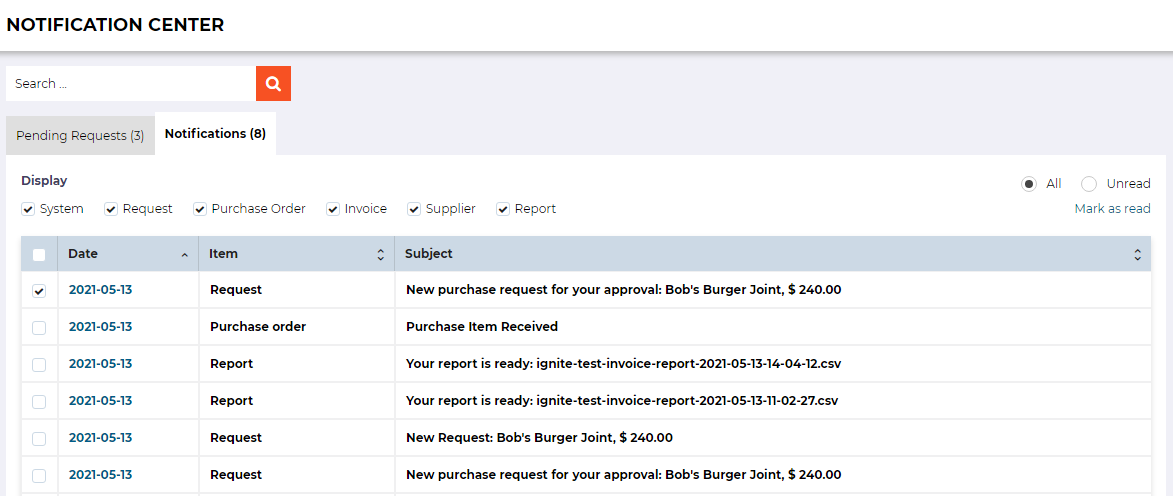
Task: Toggle the Supplier display filter
Action: coord(414,209)
